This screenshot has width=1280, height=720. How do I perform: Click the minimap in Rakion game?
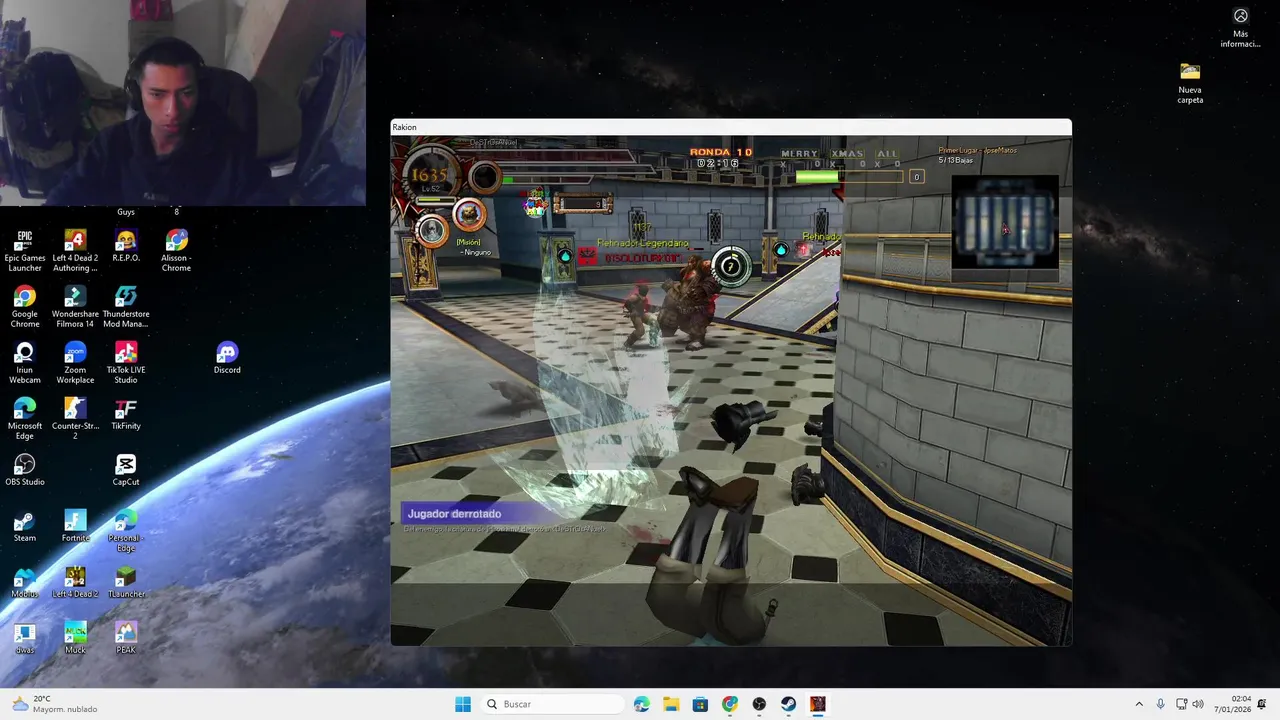(1005, 223)
